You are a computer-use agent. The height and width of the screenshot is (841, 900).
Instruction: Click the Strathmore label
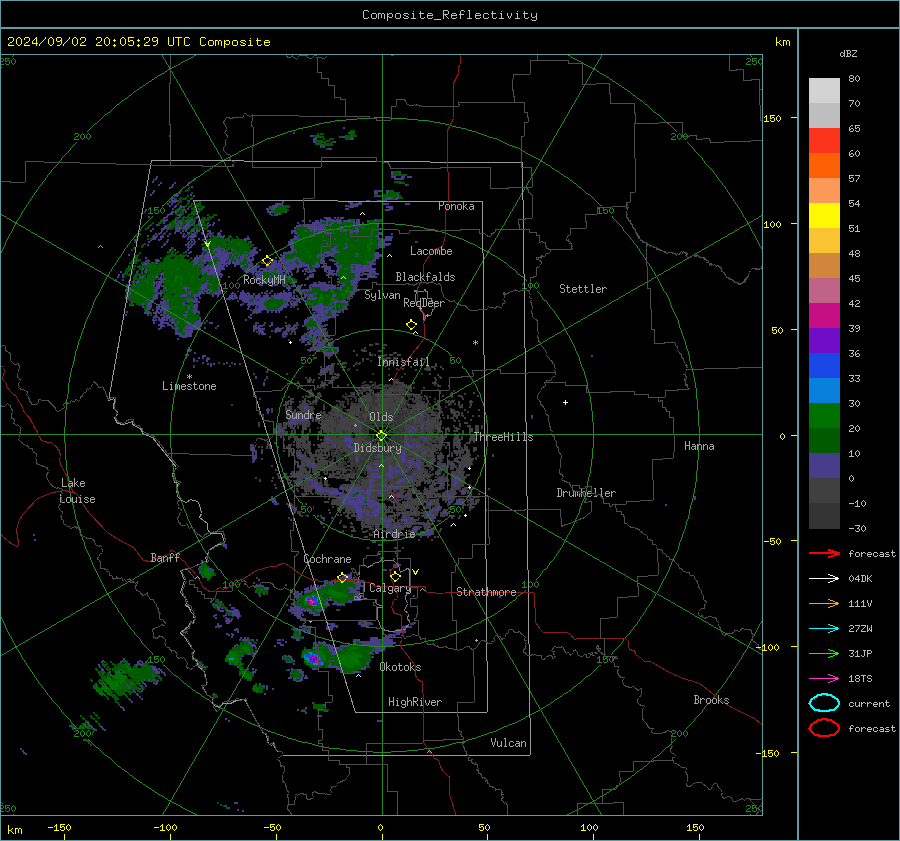486,592
